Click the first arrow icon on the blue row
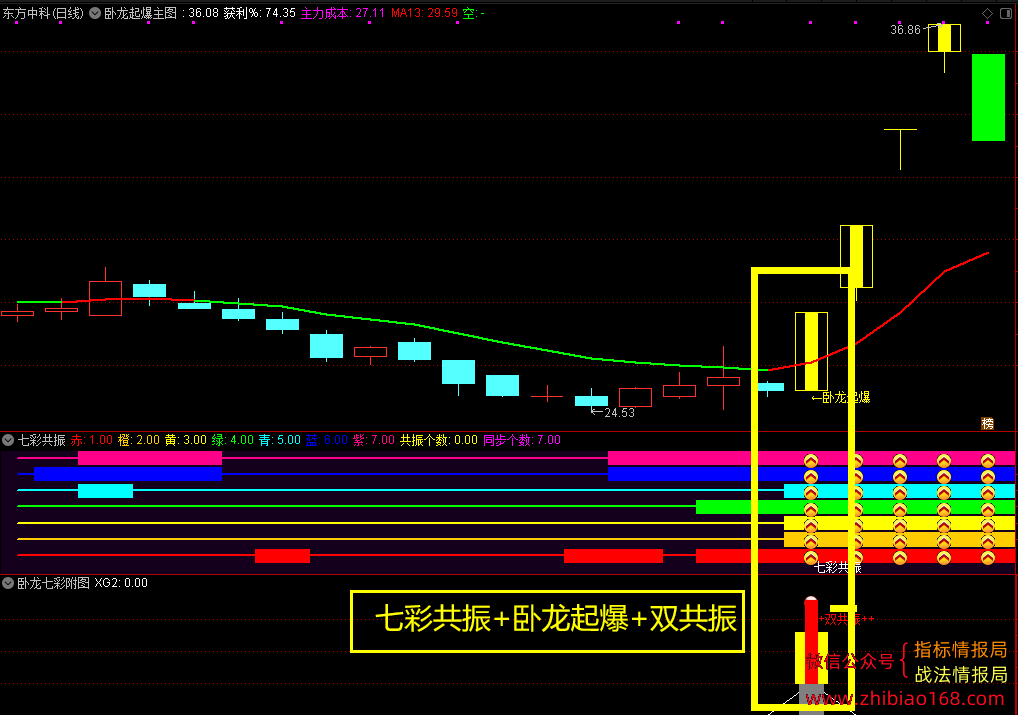Image resolution: width=1018 pixels, height=715 pixels. [x=811, y=476]
